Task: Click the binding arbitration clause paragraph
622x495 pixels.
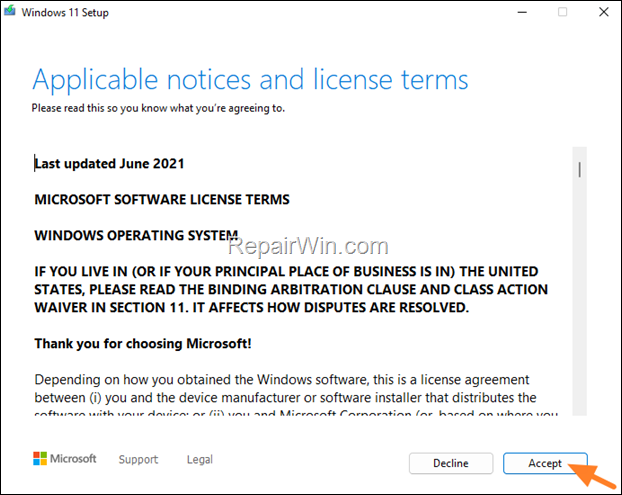Action: click(x=291, y=290)
